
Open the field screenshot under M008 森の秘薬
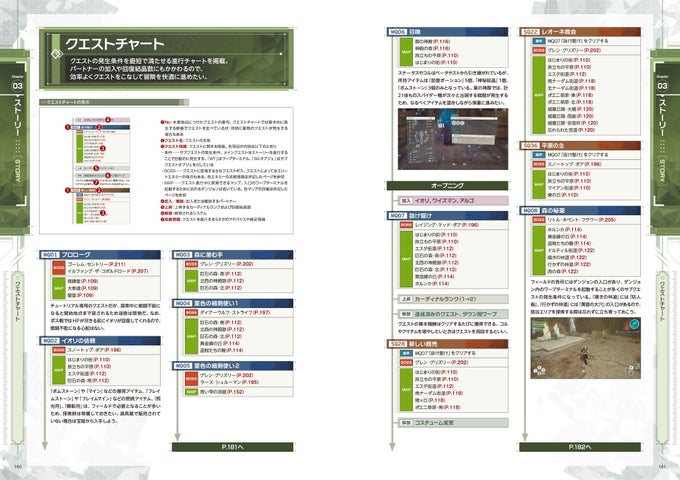pyautogui.click(x=585, y=348)
